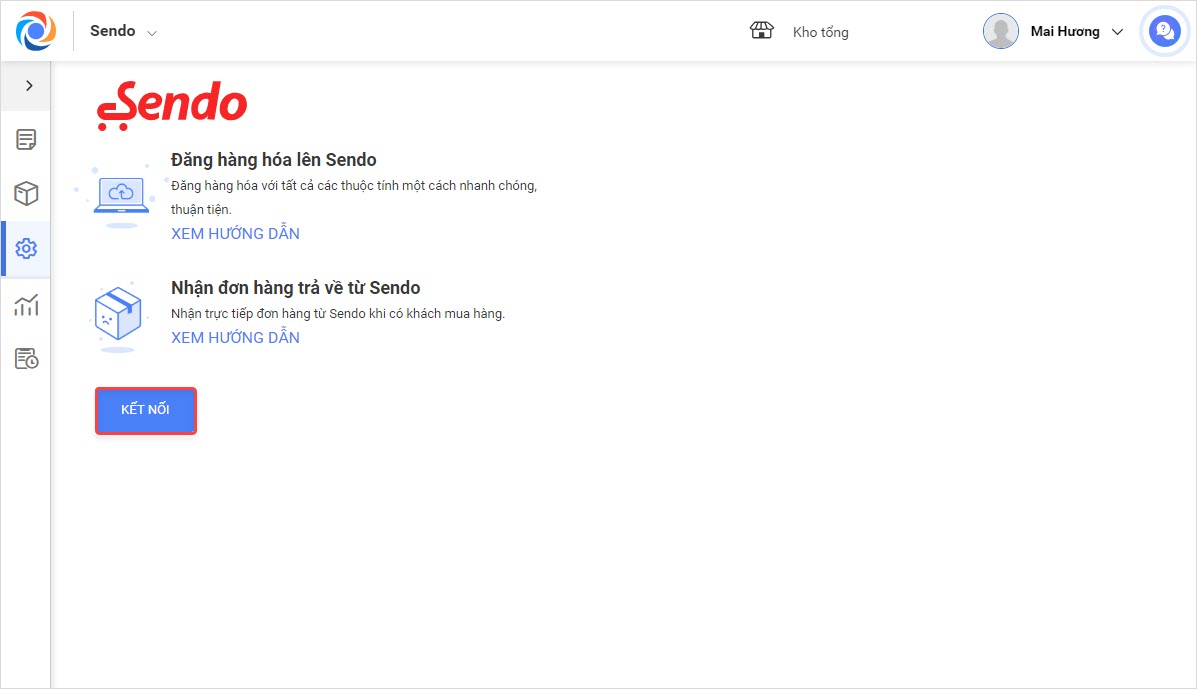This screenshot has height=689, width=1197.
Task: Click the Mai Hương user name
Action: (x=1065, y=32)
